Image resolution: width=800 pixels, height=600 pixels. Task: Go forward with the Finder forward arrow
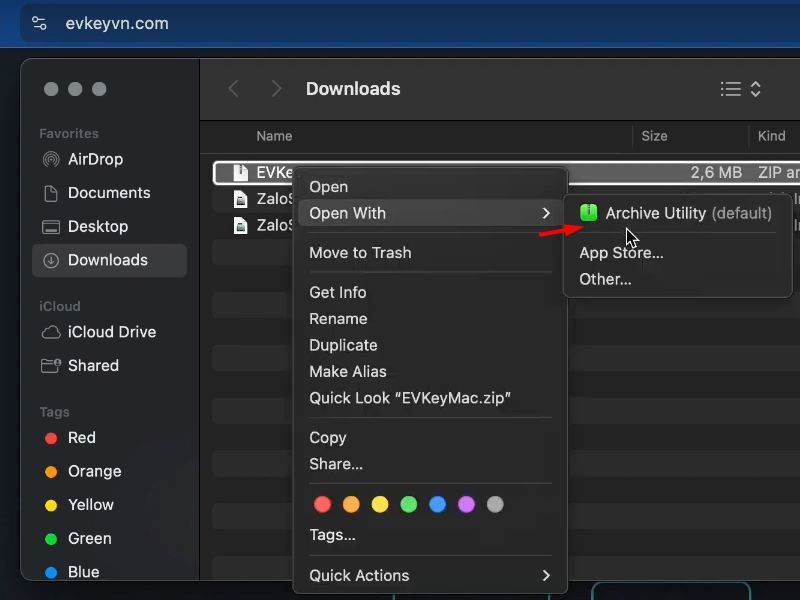[277, 89]
